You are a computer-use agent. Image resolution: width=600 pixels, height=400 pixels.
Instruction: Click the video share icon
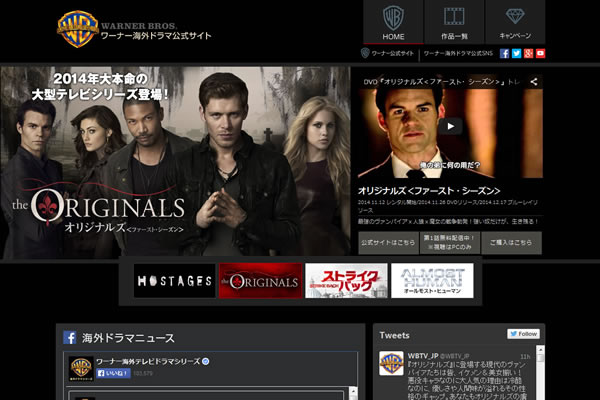coord(534,82)
